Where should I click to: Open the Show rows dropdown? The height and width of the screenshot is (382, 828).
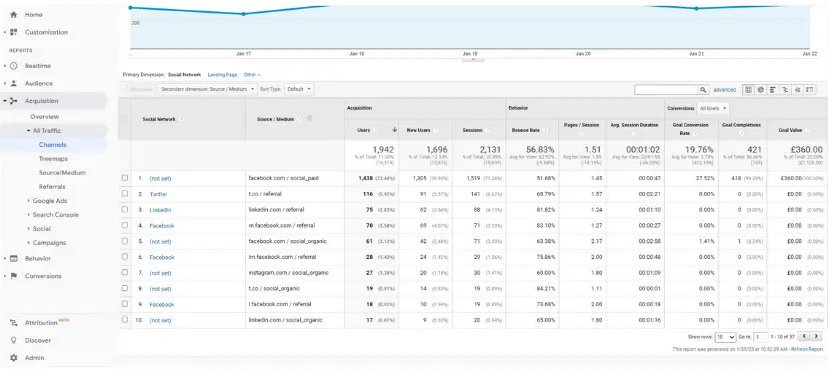(726, 337)
